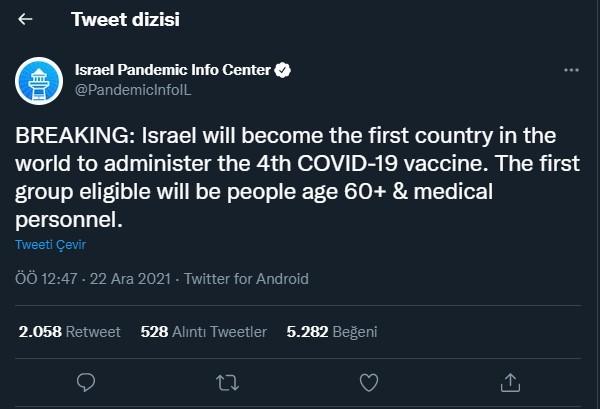This screenshot has width=600, height=409.
Task: Share the tweet via upload icon
Action: [510, 381]
